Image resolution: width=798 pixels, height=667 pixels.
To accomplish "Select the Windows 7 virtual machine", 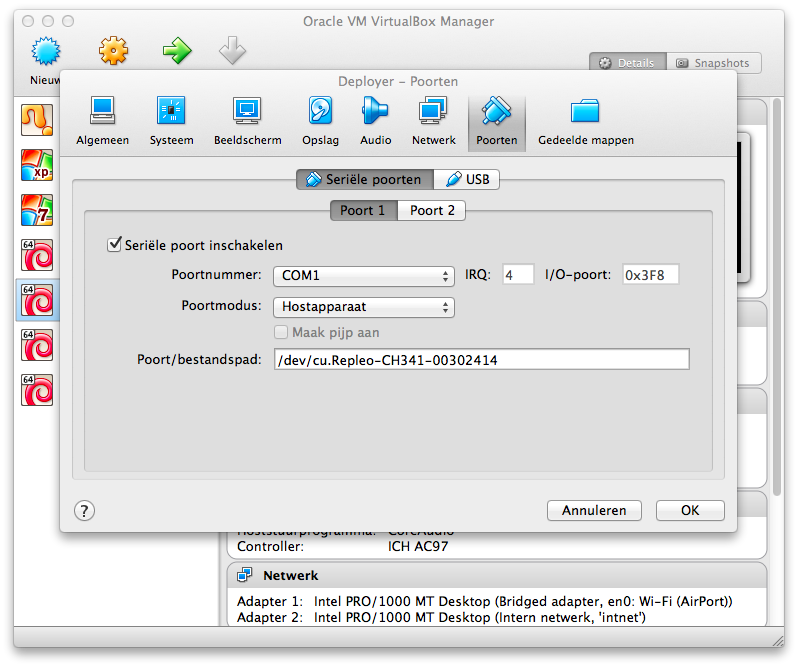I will click(37, 210).
